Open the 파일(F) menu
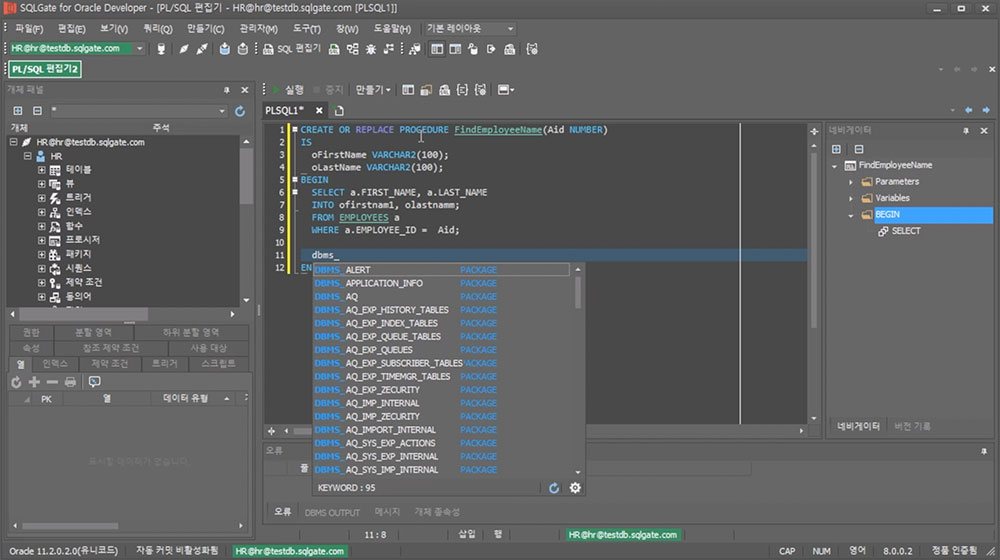The height and width of the screenshot is (560, 1000). [x=29, y=29]
